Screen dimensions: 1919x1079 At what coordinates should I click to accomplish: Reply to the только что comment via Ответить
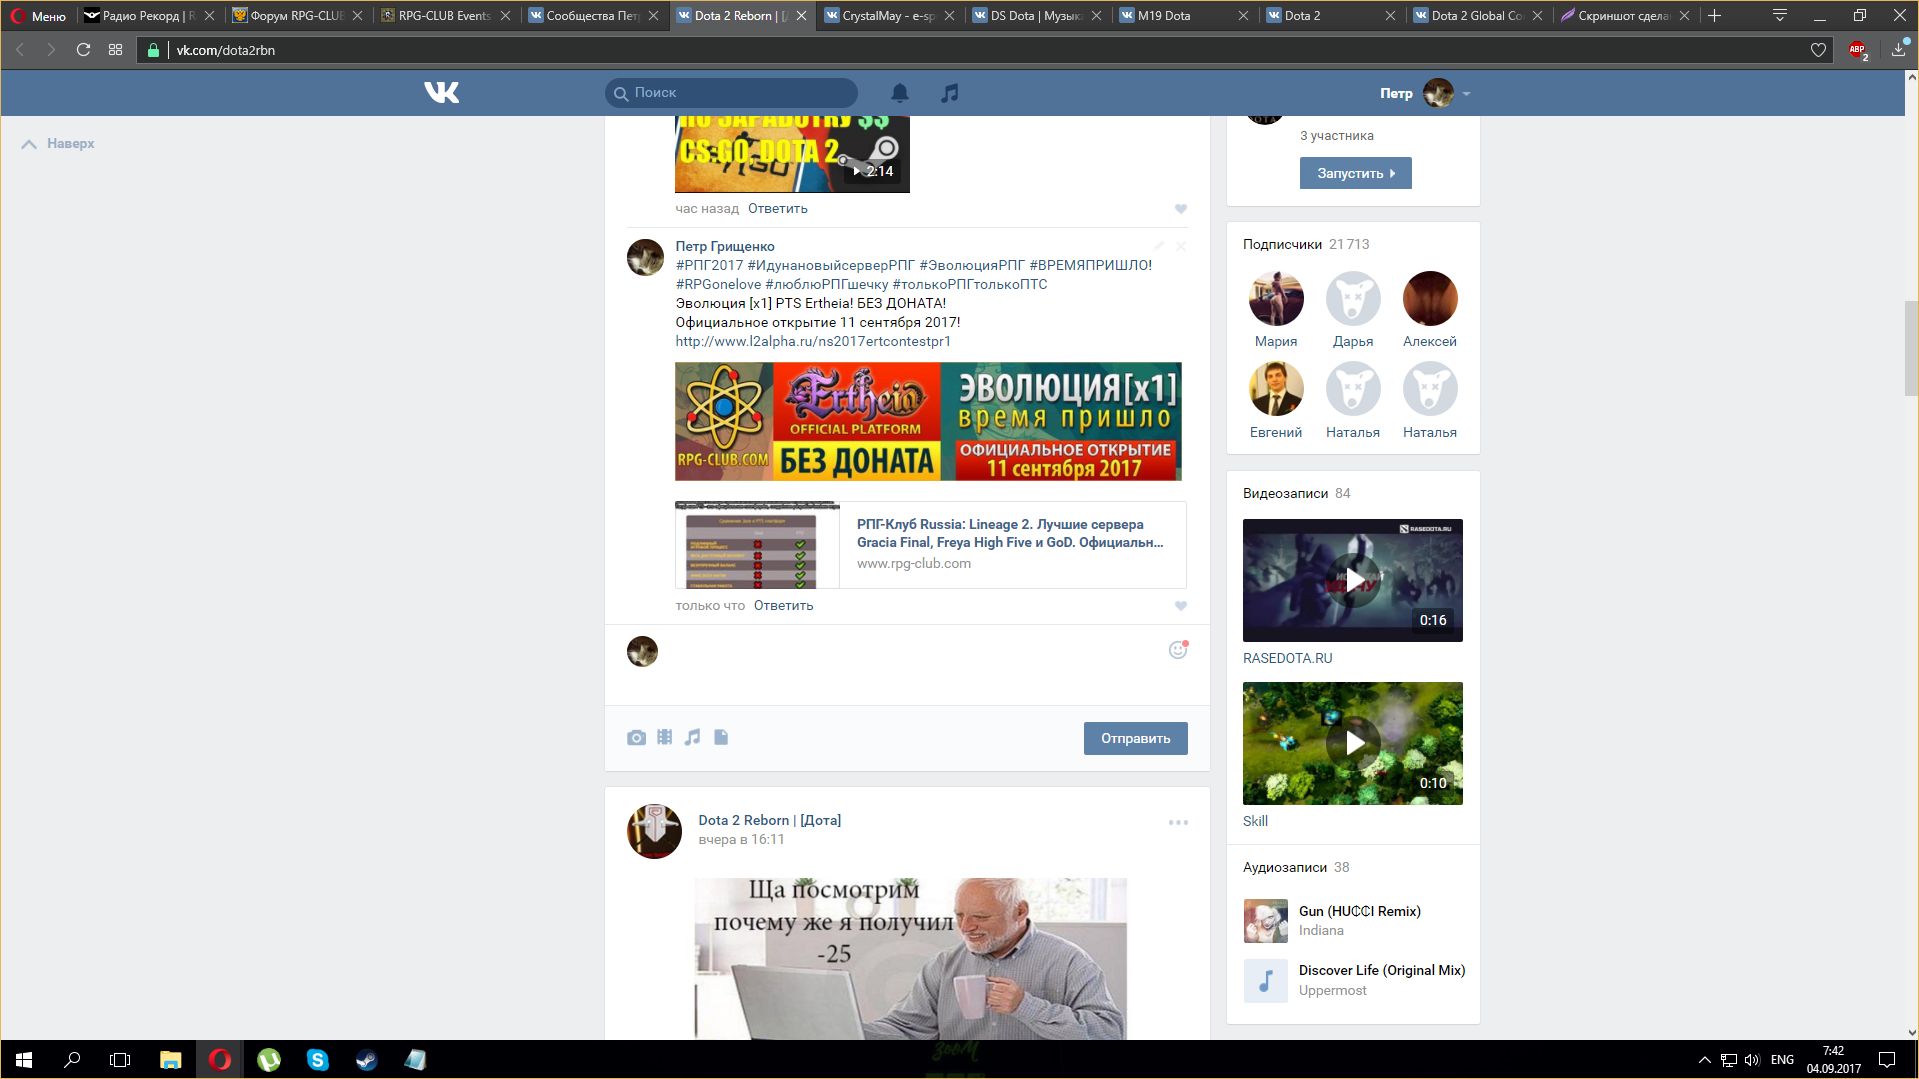783,605
